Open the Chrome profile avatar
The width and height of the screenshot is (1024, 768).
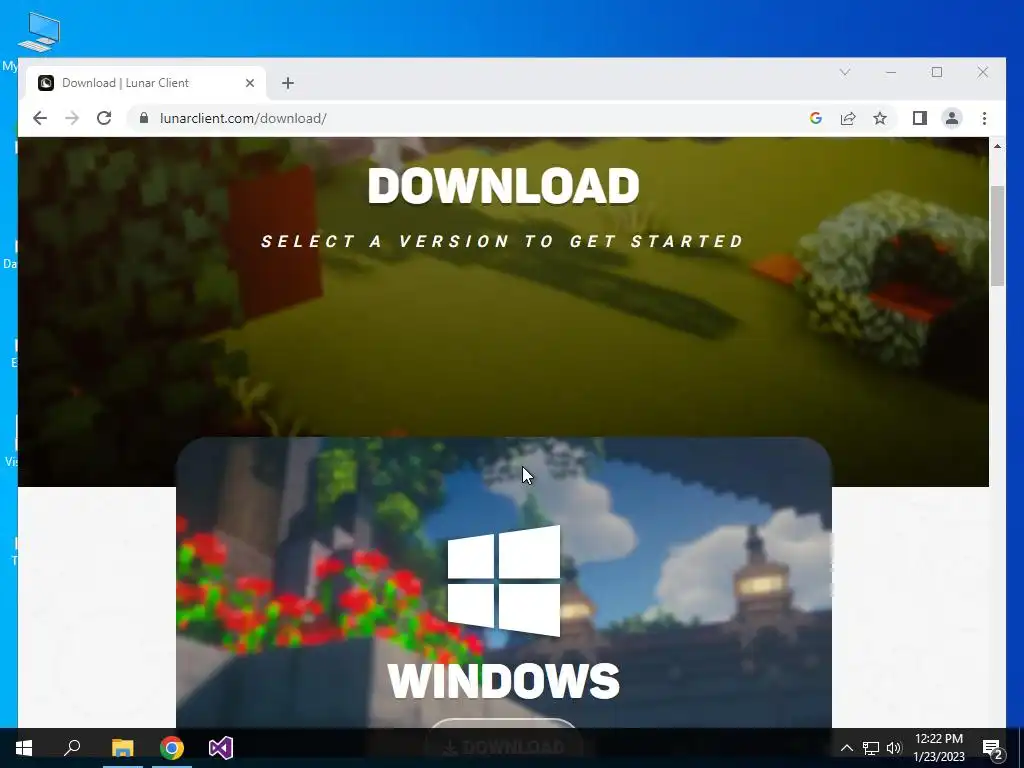pos(952,118)
